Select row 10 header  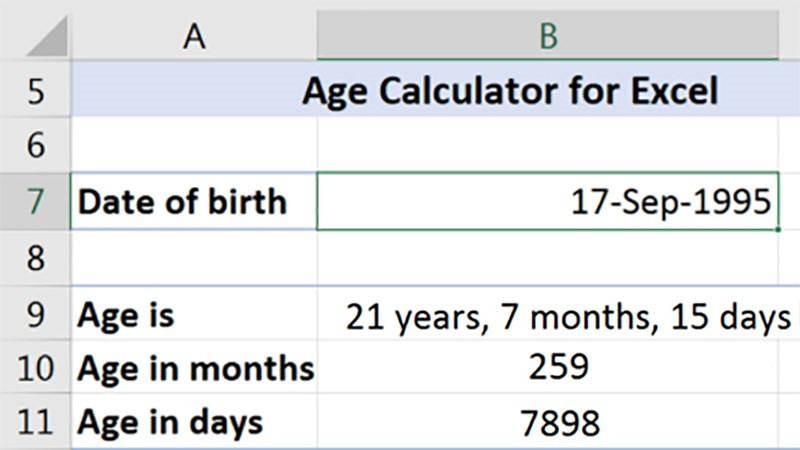click(x=35, y=367)
